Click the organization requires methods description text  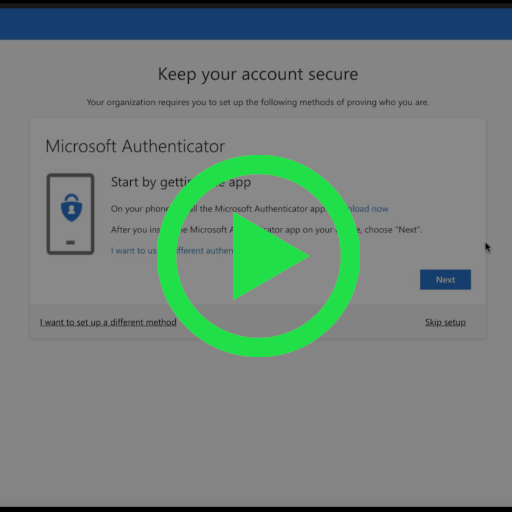(258, 102)
